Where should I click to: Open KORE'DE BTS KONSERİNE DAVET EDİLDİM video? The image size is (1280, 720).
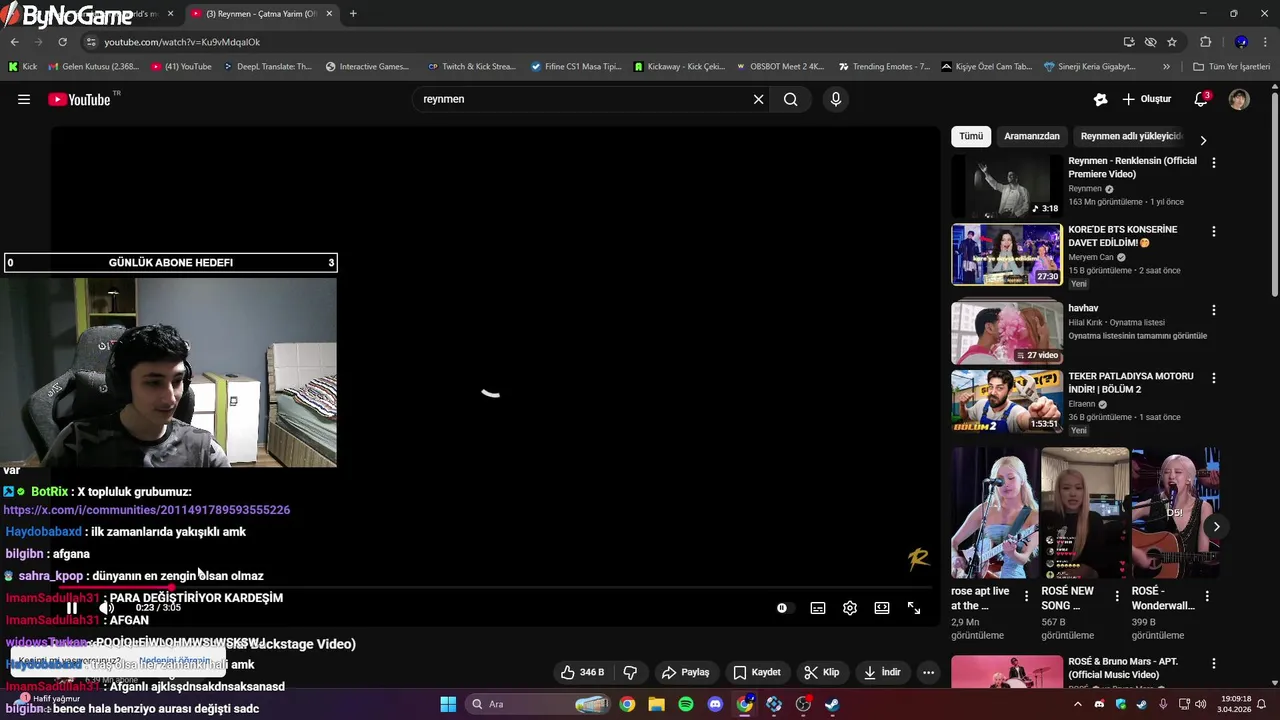tap(1007, 255)
